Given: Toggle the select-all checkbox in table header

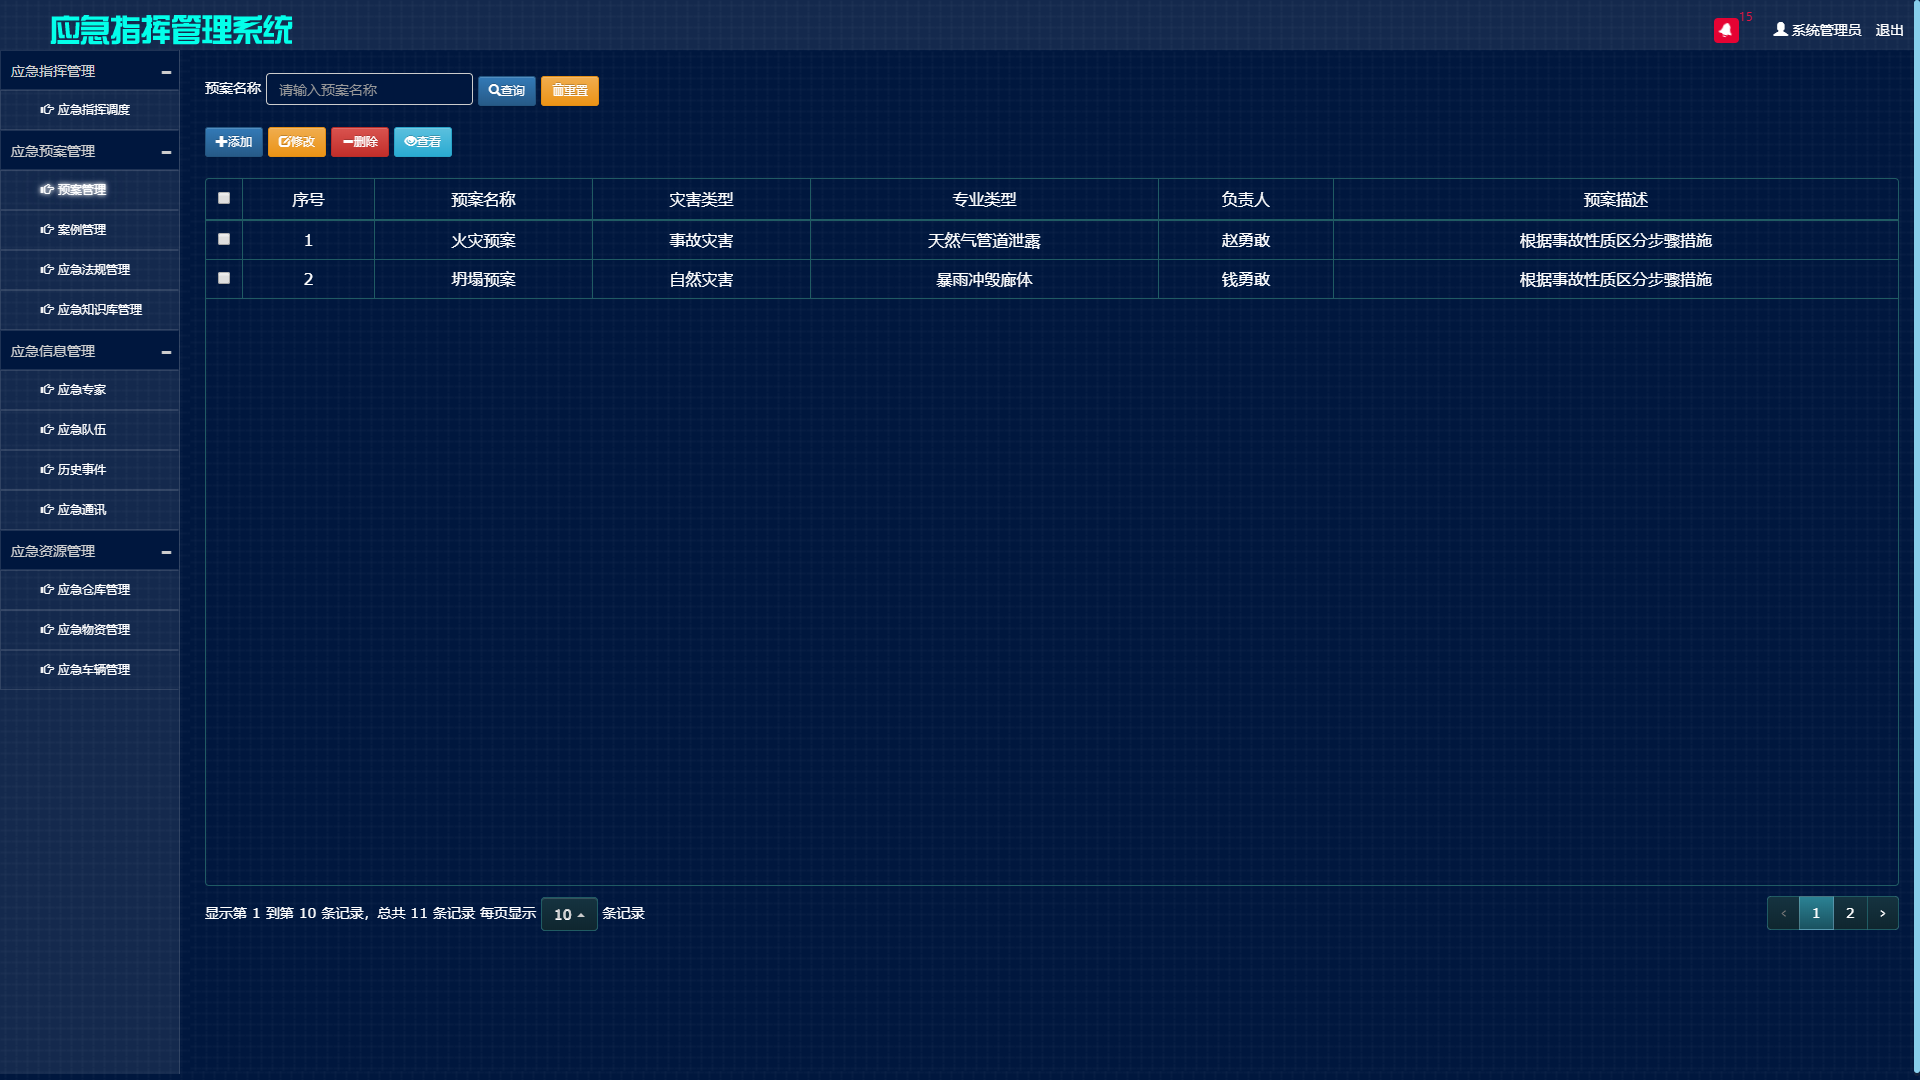Looking at the screenshot, I should [224, 198].
